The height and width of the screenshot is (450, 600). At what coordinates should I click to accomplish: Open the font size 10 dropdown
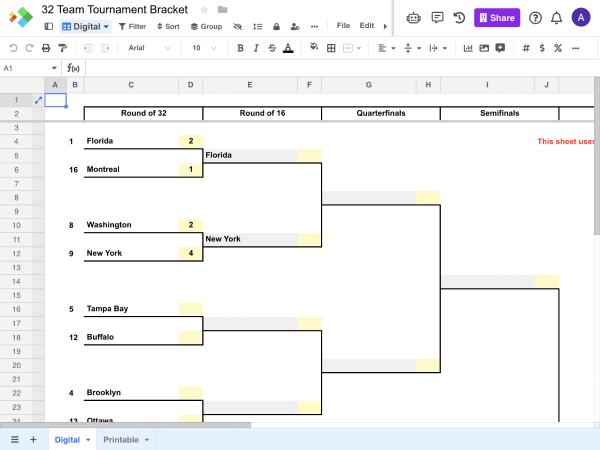[x=205, y=48]
